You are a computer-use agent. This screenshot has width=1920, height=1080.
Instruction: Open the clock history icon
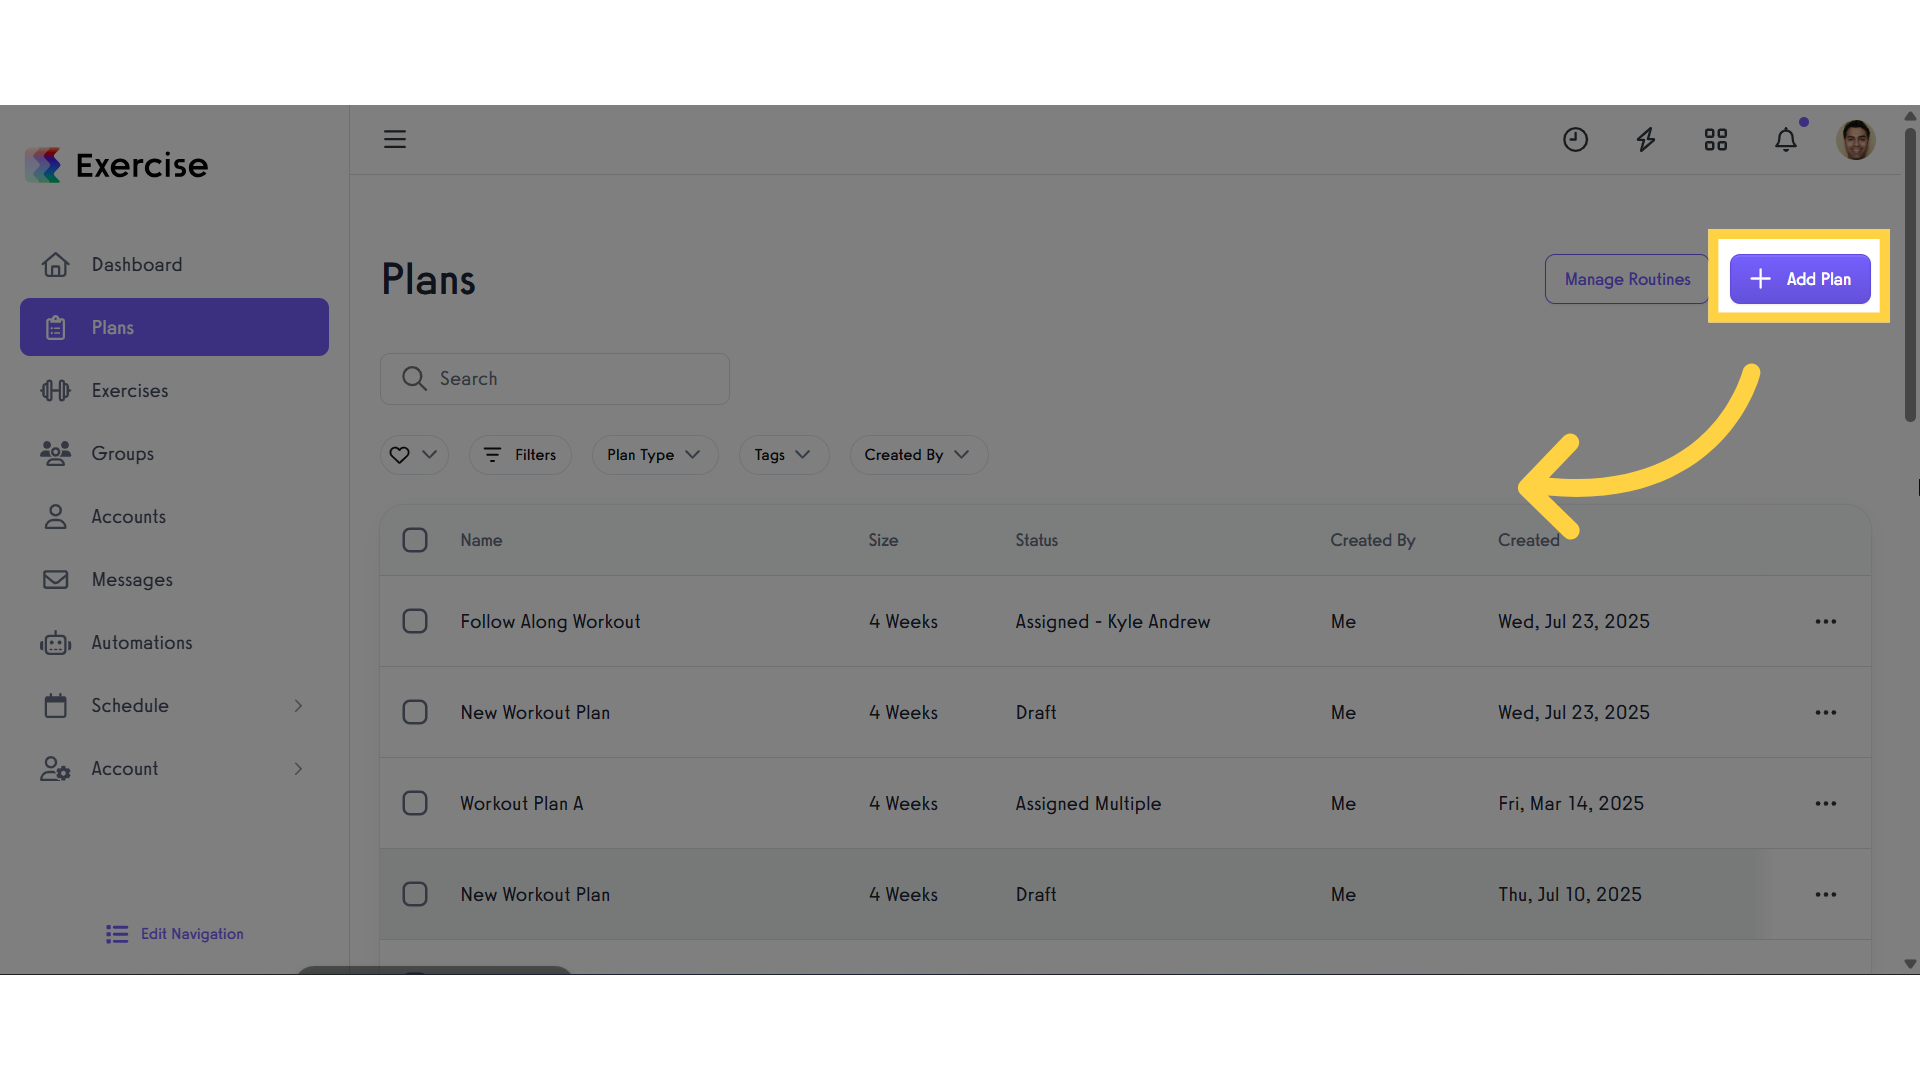(1575, 140)
